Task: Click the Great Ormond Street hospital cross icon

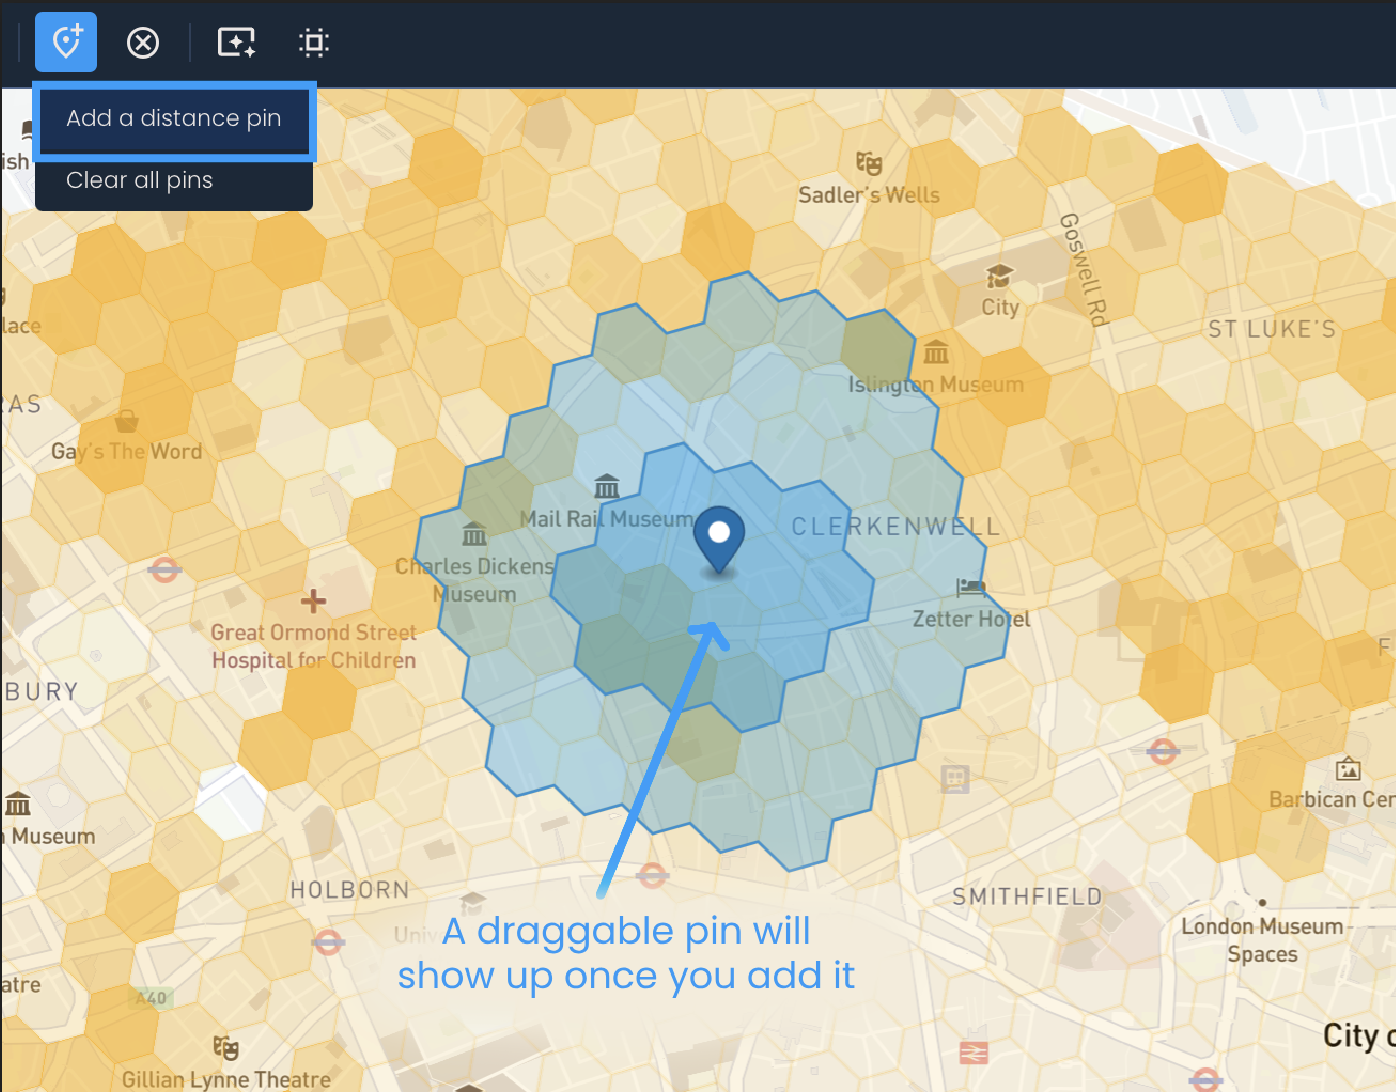Action: pos(314,601)
